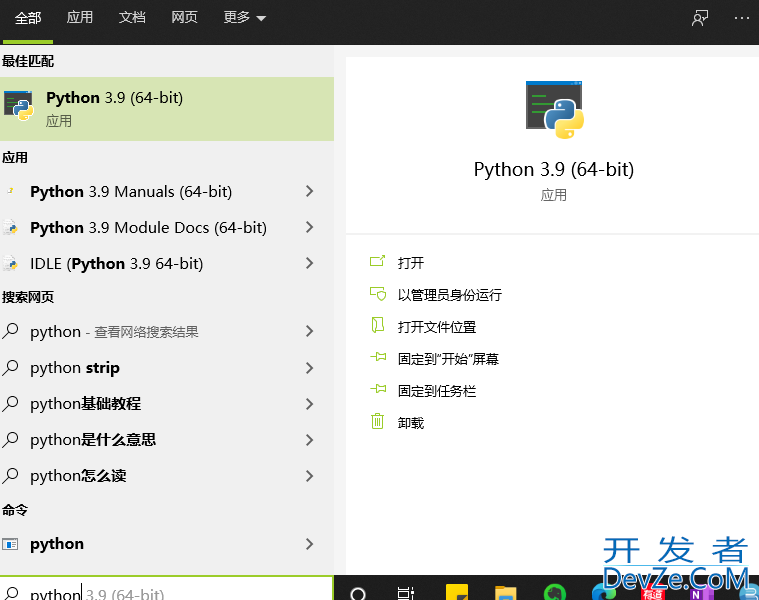759x600 pixels.
Task: Click the pin icon beside 固定到任务栏
Action: pos(378,389)
